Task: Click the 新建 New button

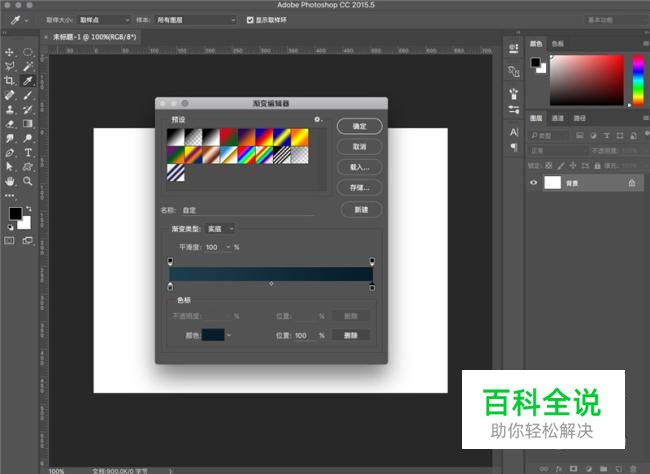Action: pyautogui.click(x=361, y=209)
